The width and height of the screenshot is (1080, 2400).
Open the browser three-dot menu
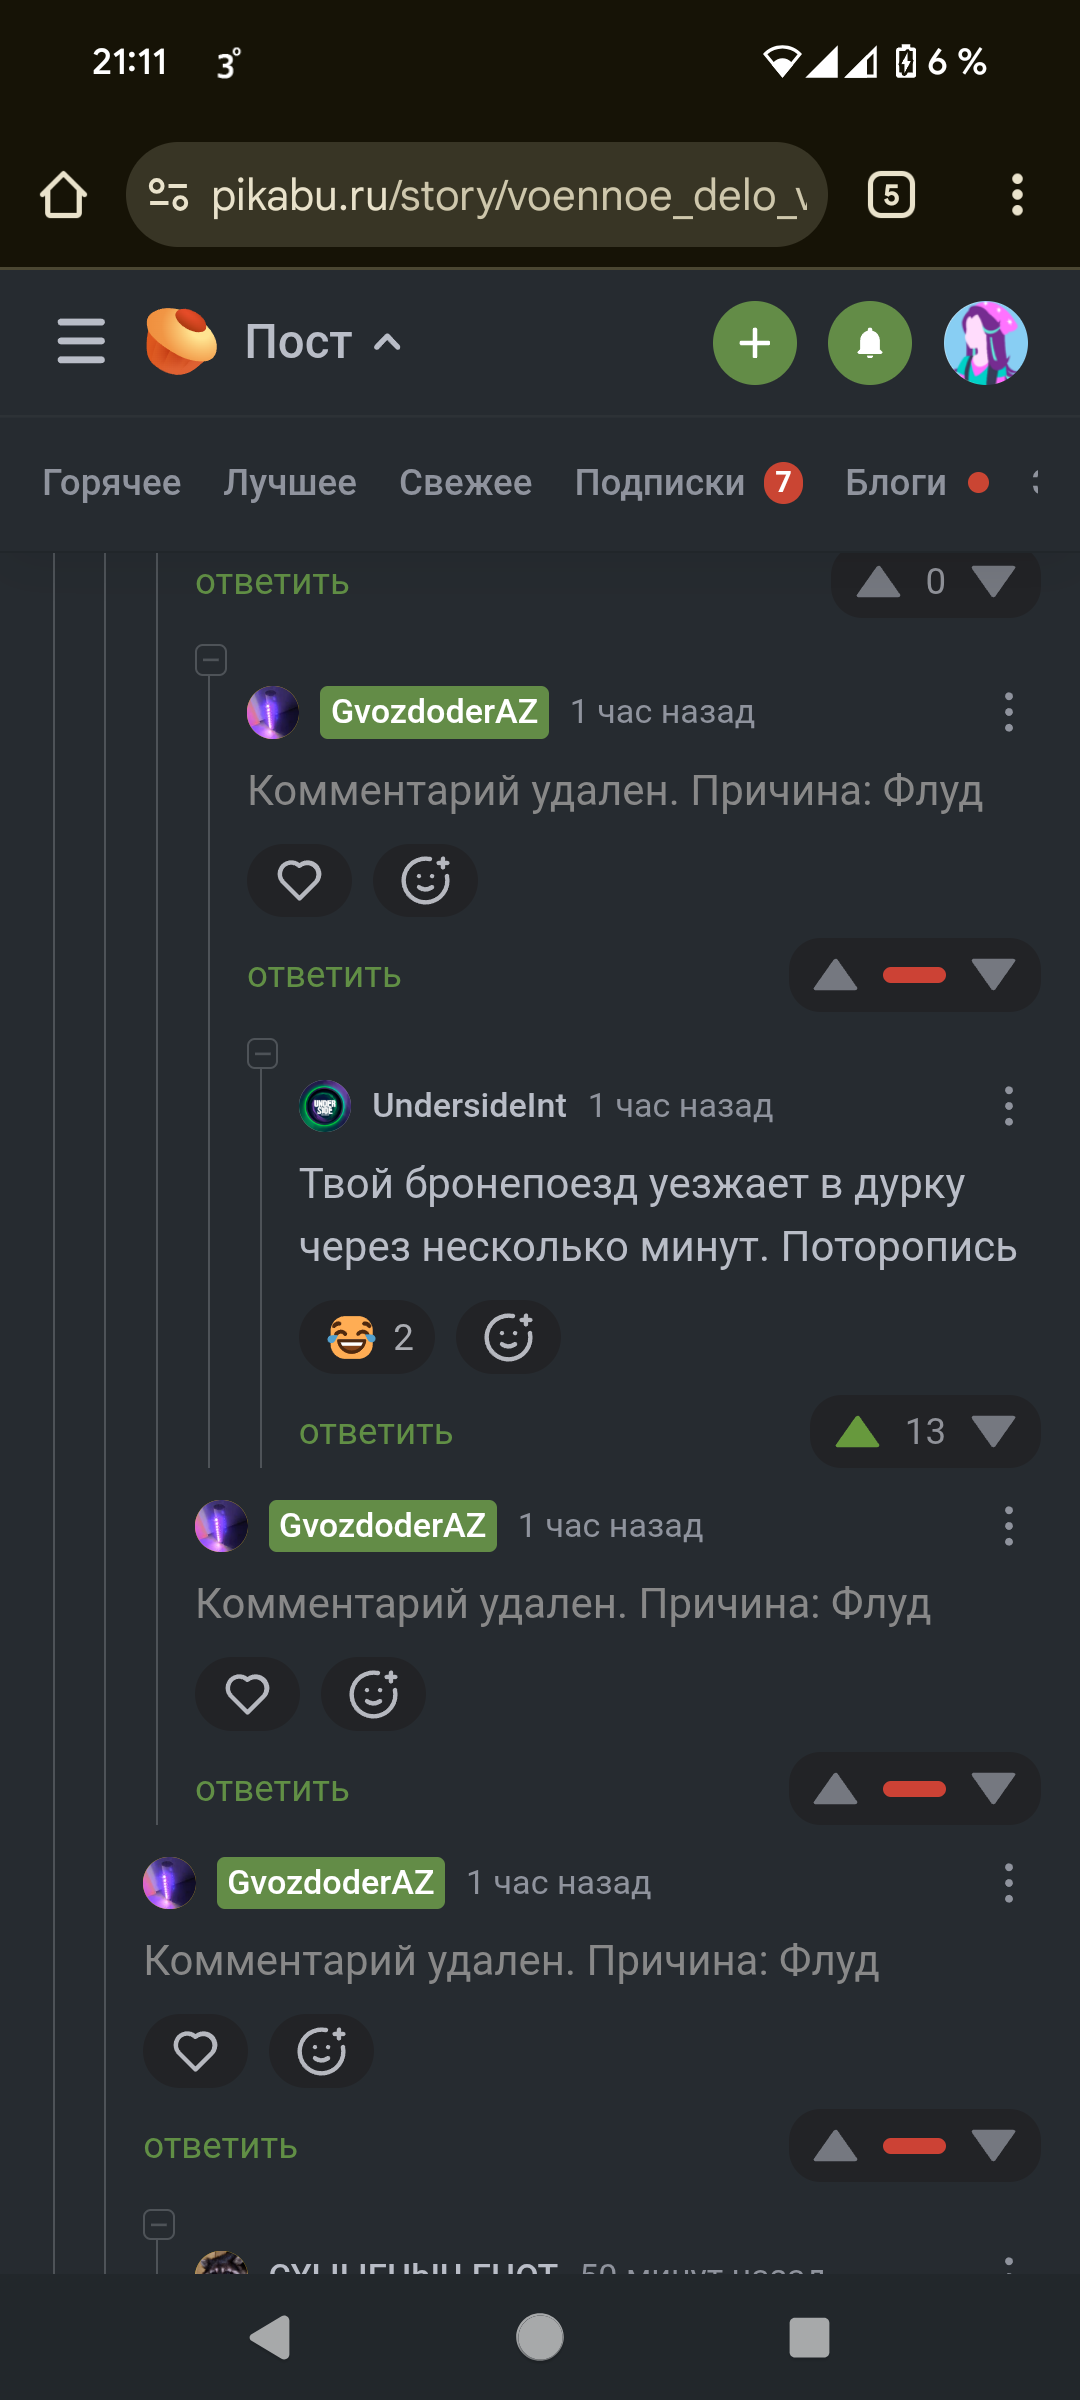(x=1017, y=195)
